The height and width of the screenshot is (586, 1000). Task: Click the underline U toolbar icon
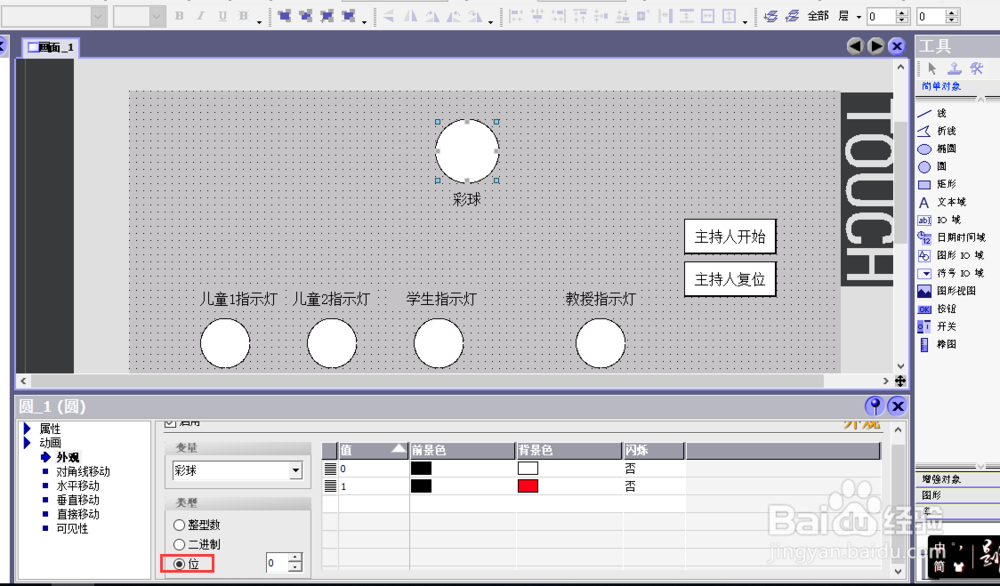click(223, 16)
